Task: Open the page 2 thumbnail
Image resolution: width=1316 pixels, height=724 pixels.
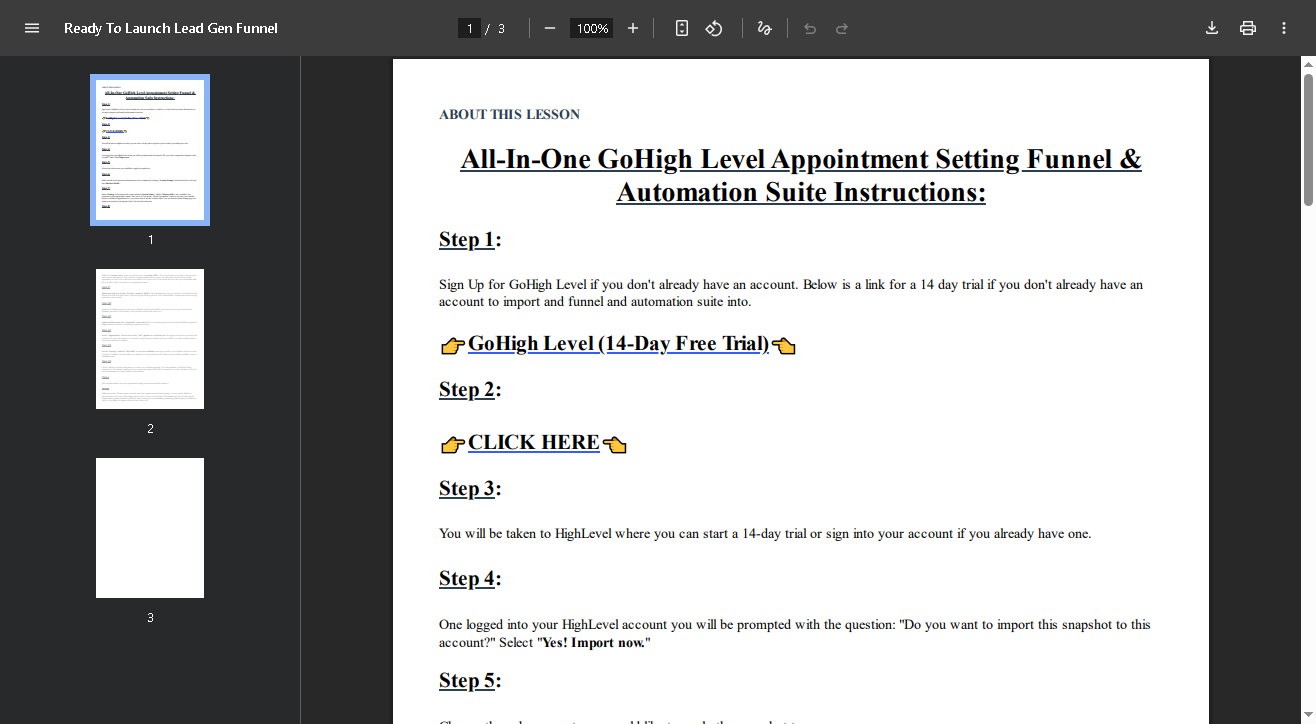Action: pyautogui.click(x=150, y=339)
